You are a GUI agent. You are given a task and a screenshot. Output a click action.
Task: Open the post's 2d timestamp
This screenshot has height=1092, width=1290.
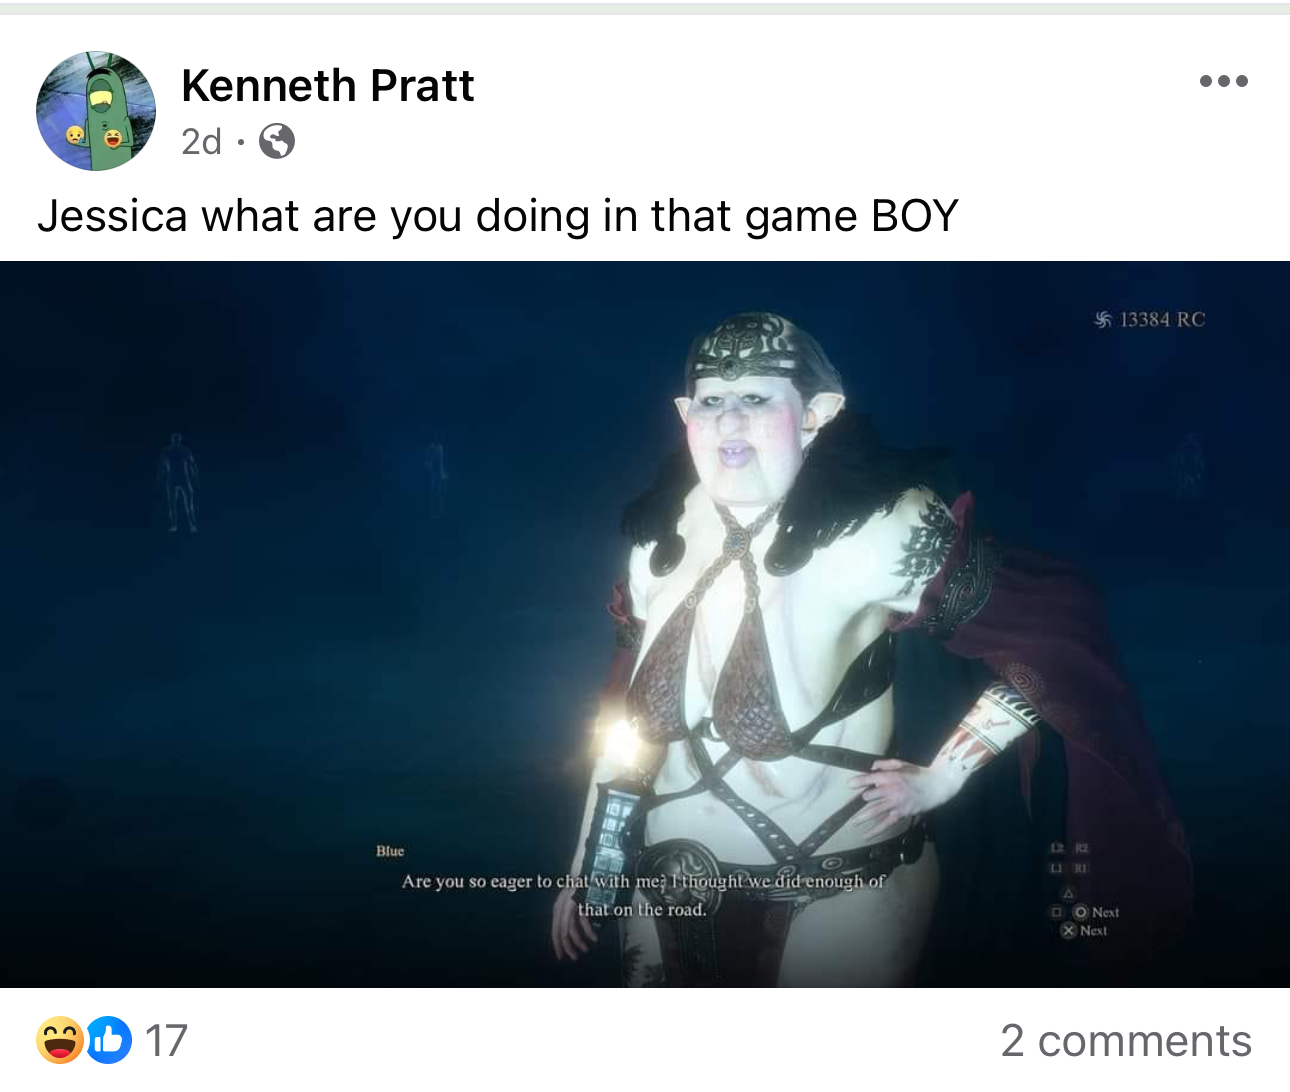(x=201, y=142)
